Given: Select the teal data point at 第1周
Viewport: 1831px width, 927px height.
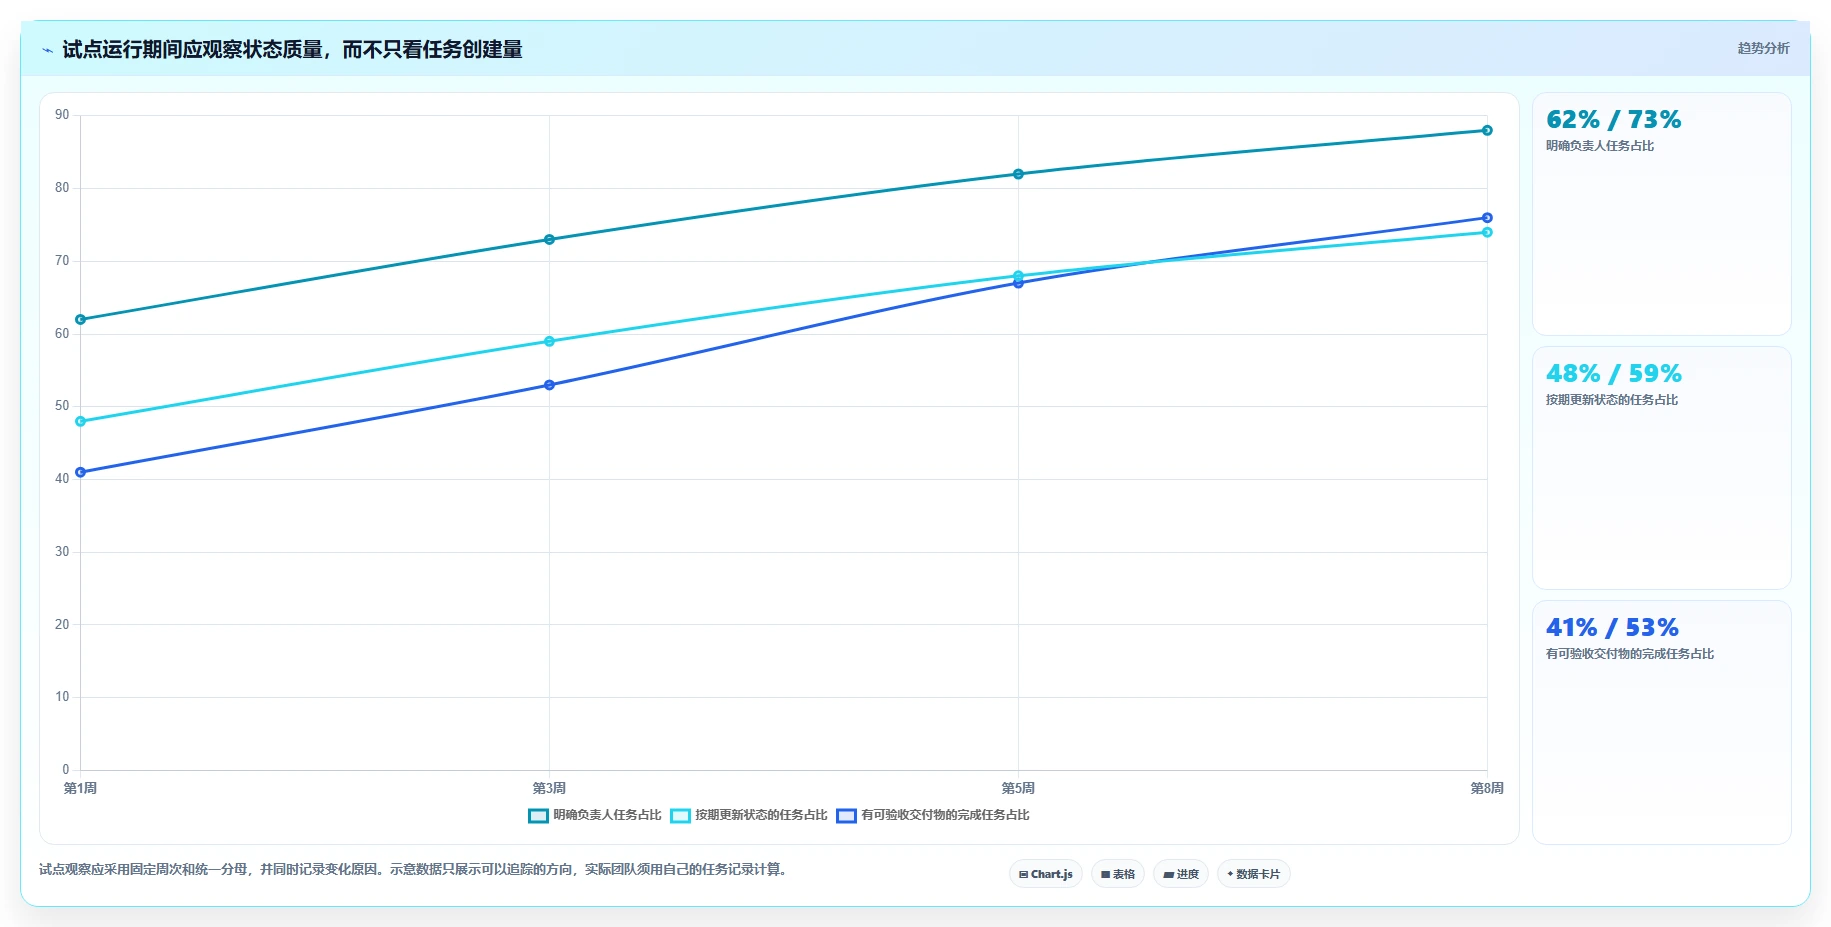Looking at the screenshot, I should (81, 320).
